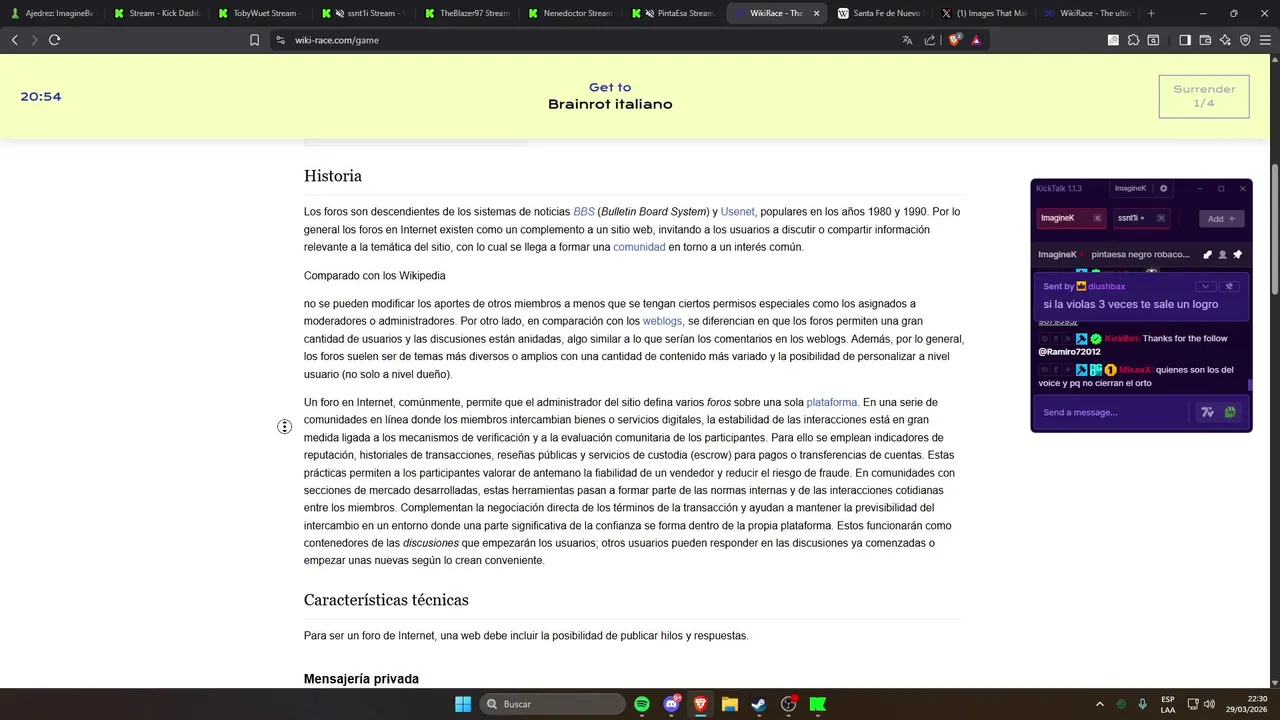1280x720 pixels.
Task: Switch to the Images That Mak X tab
Action: (985, 13)
